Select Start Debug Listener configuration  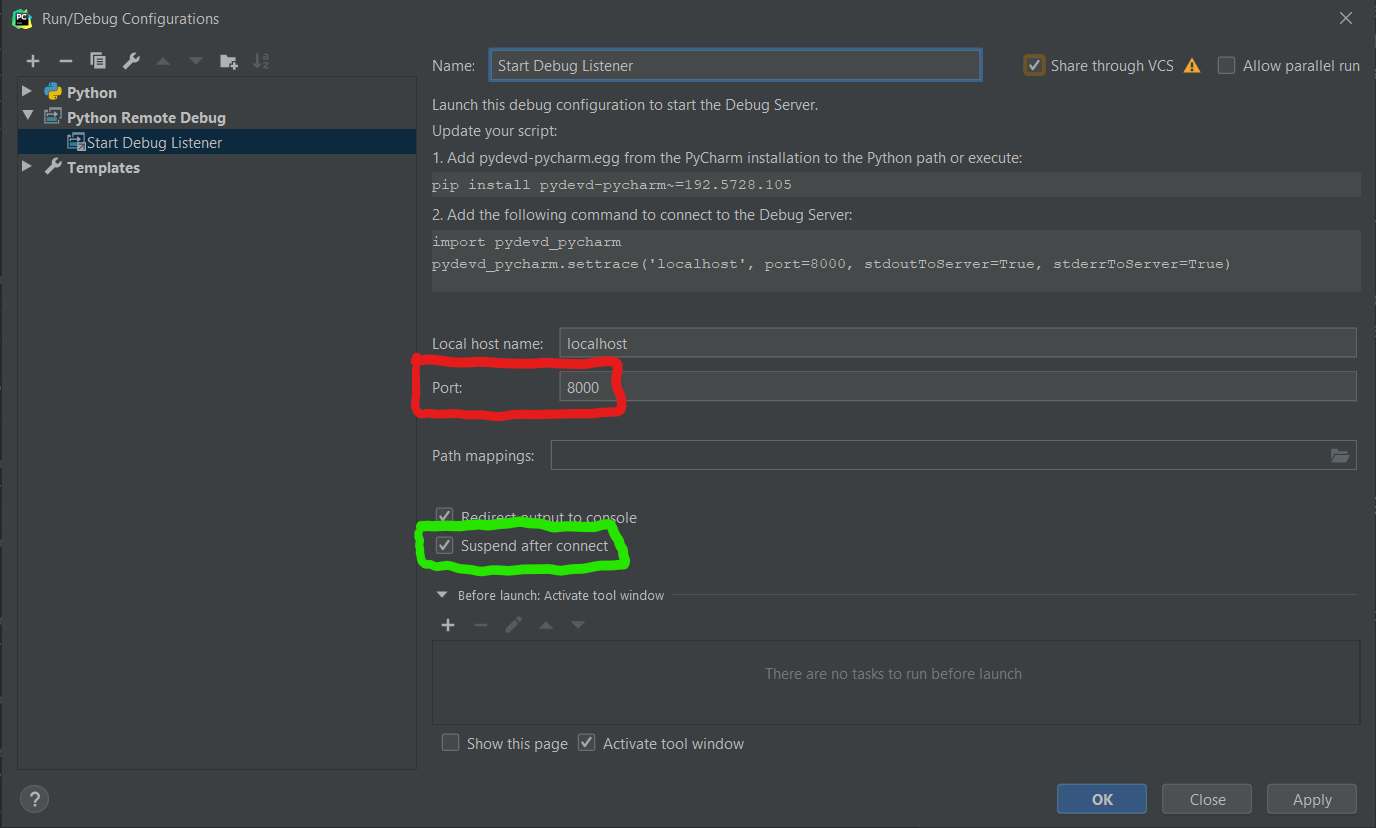(217, 142)
